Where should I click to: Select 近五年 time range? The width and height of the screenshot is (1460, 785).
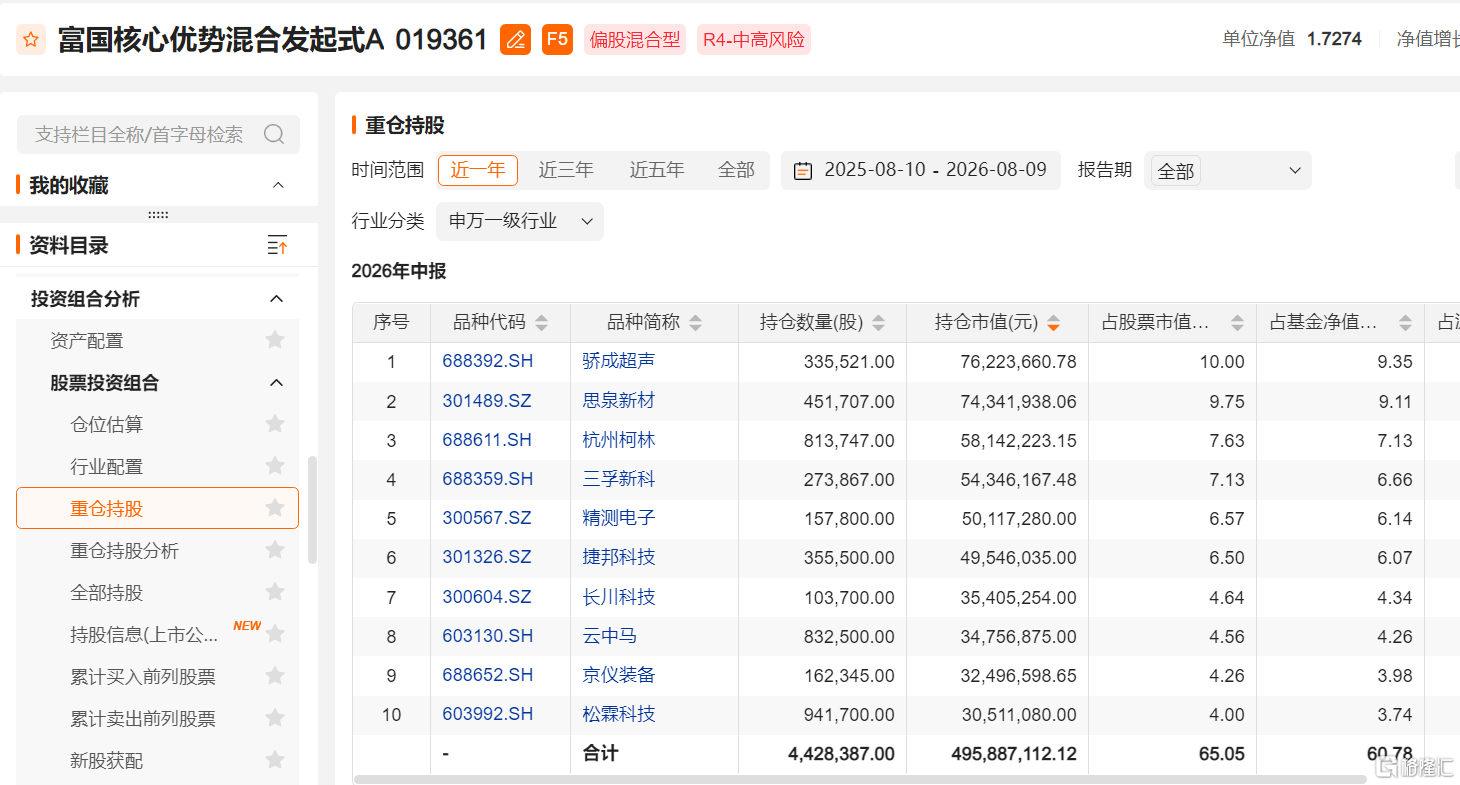tap(657, 170)
